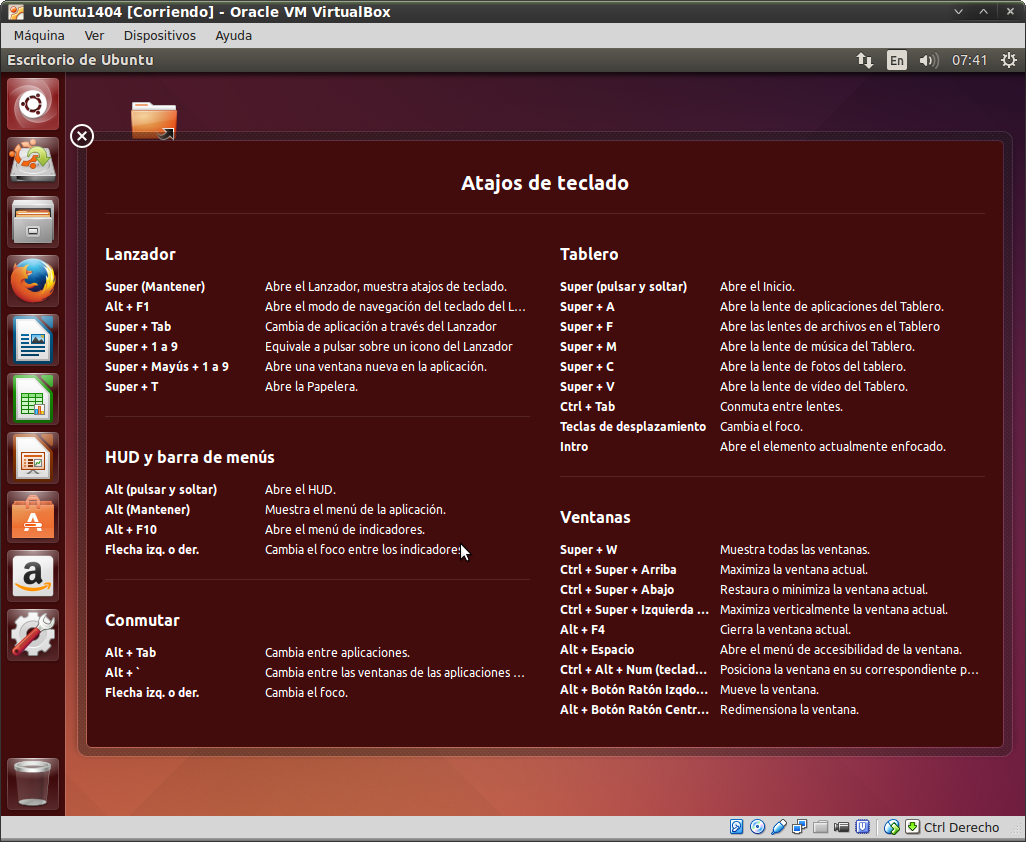
Task: Click the video capture camera status icon
Action: coord(841,827)
